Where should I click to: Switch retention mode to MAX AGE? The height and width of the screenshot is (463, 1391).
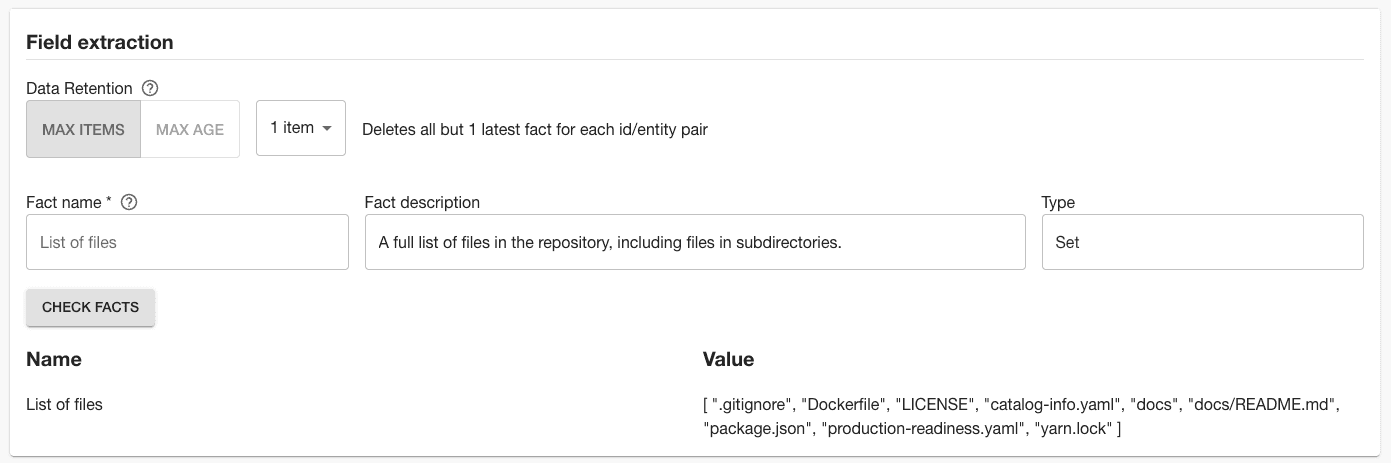190,129
